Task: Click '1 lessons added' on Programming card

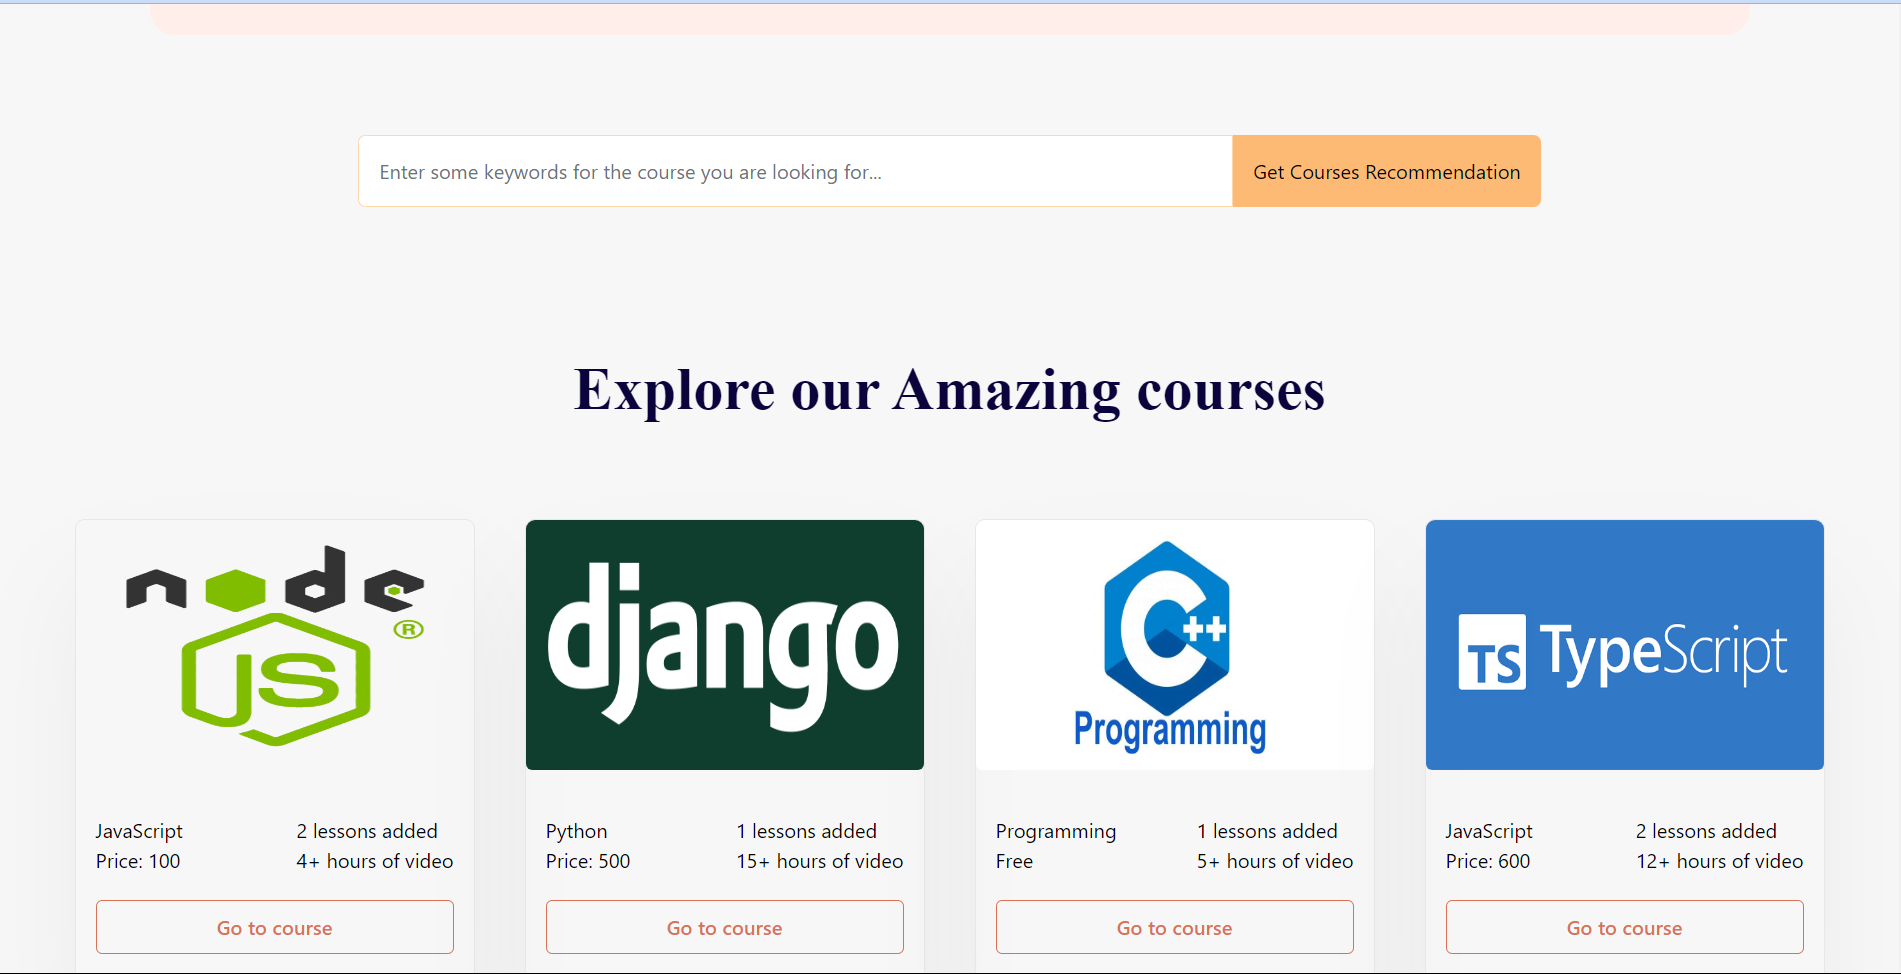Action: [x=1267, y=831]
